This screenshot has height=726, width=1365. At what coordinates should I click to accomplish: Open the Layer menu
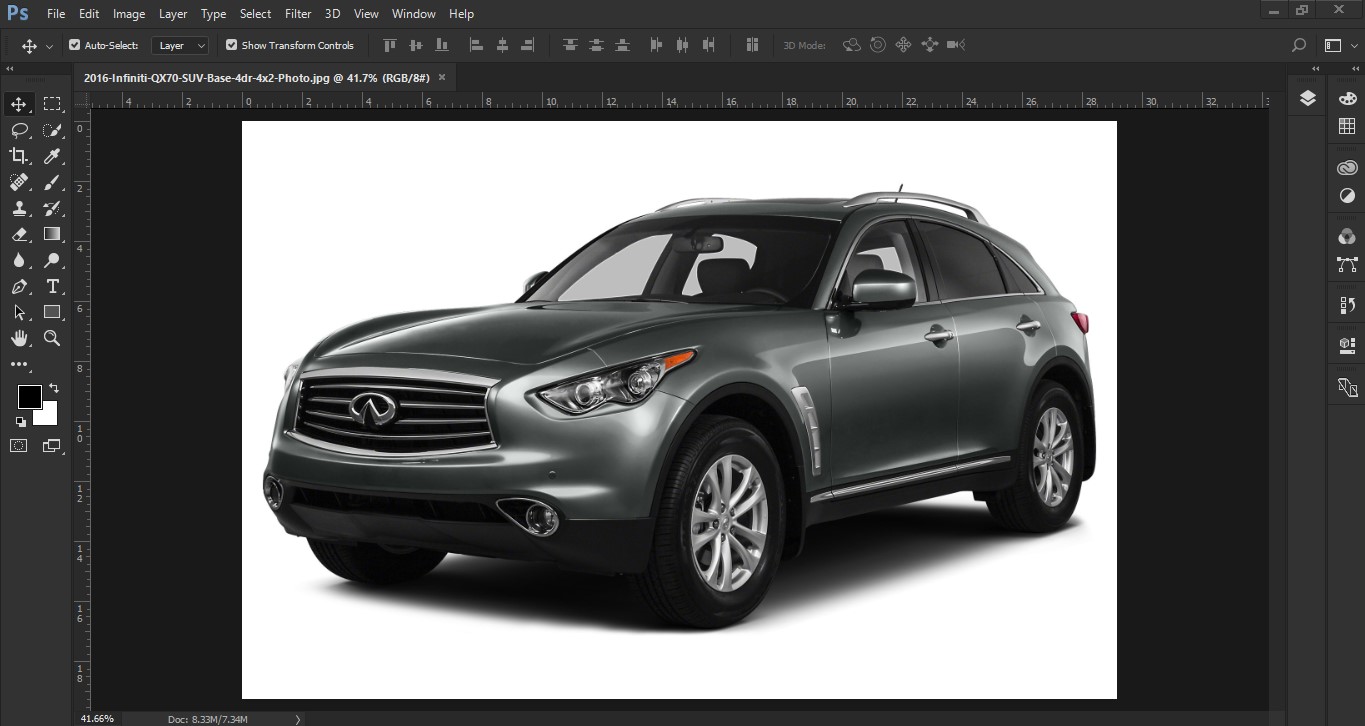pos(173,14)
